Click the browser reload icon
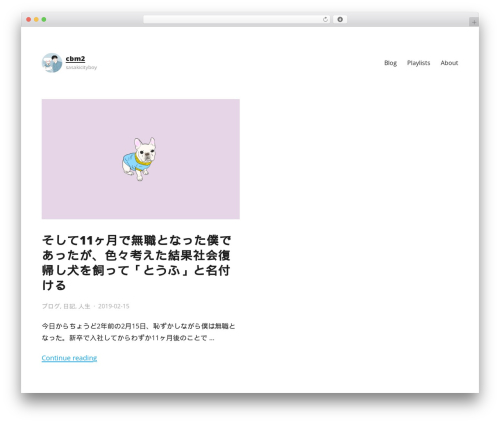The image size is (500, 423). [325, 20]
